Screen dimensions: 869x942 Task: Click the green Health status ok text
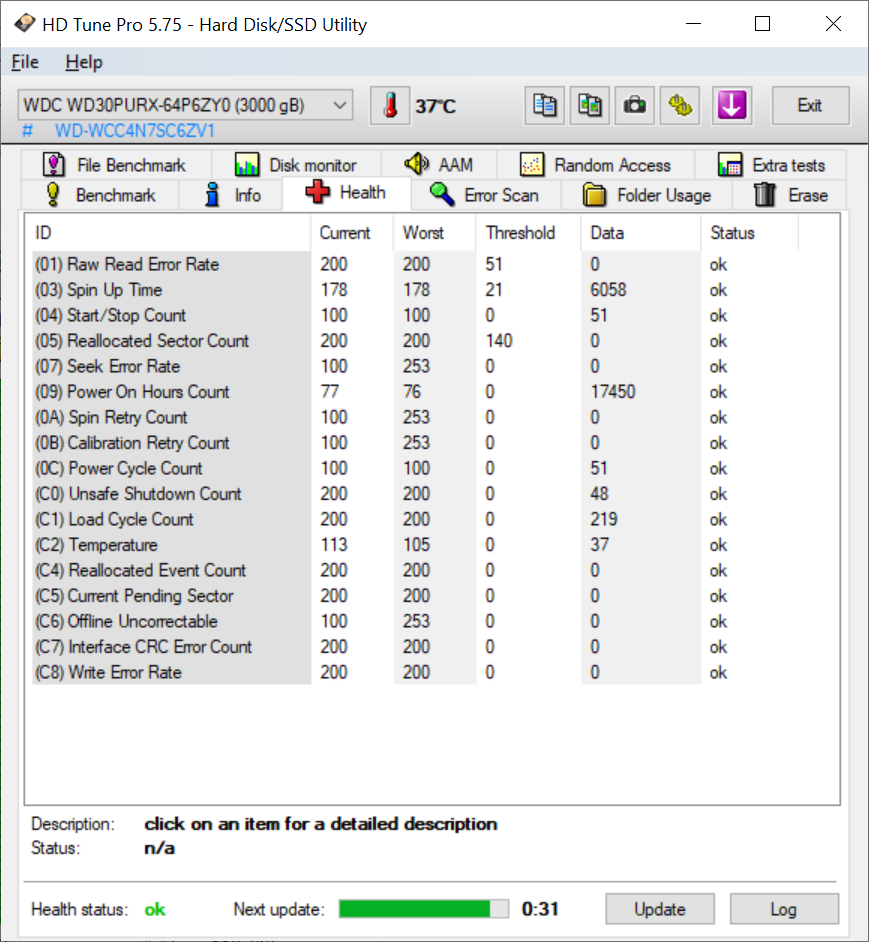154,910
